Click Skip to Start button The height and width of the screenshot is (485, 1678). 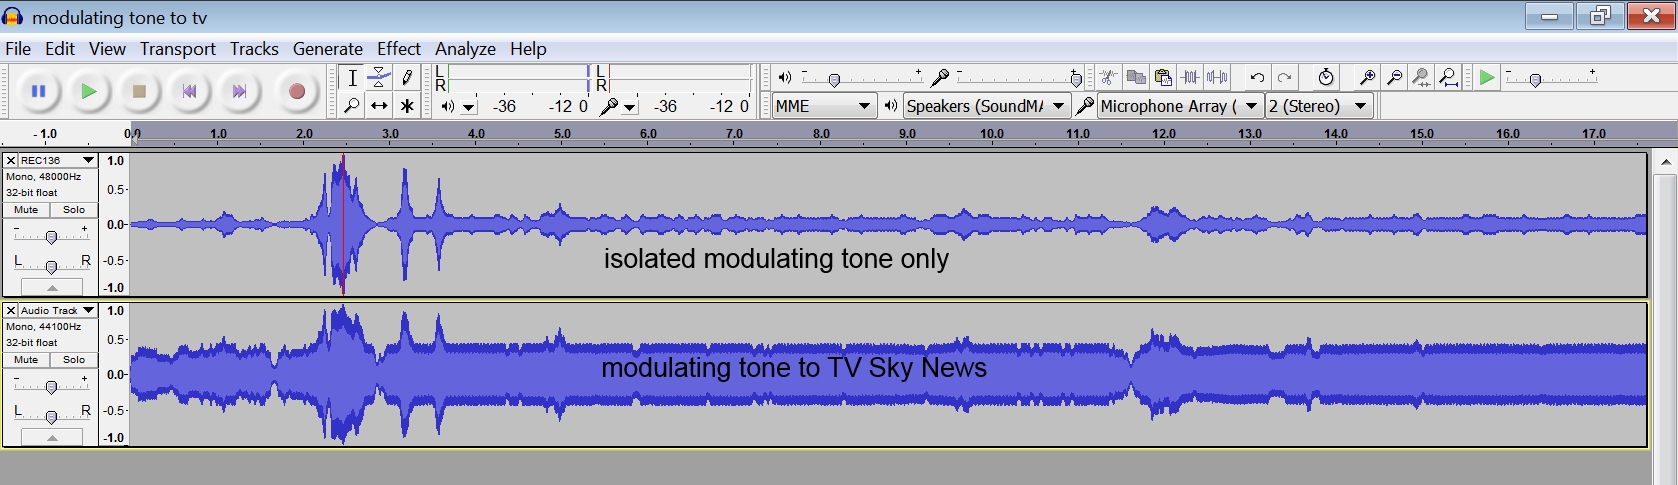click(189, 91)
